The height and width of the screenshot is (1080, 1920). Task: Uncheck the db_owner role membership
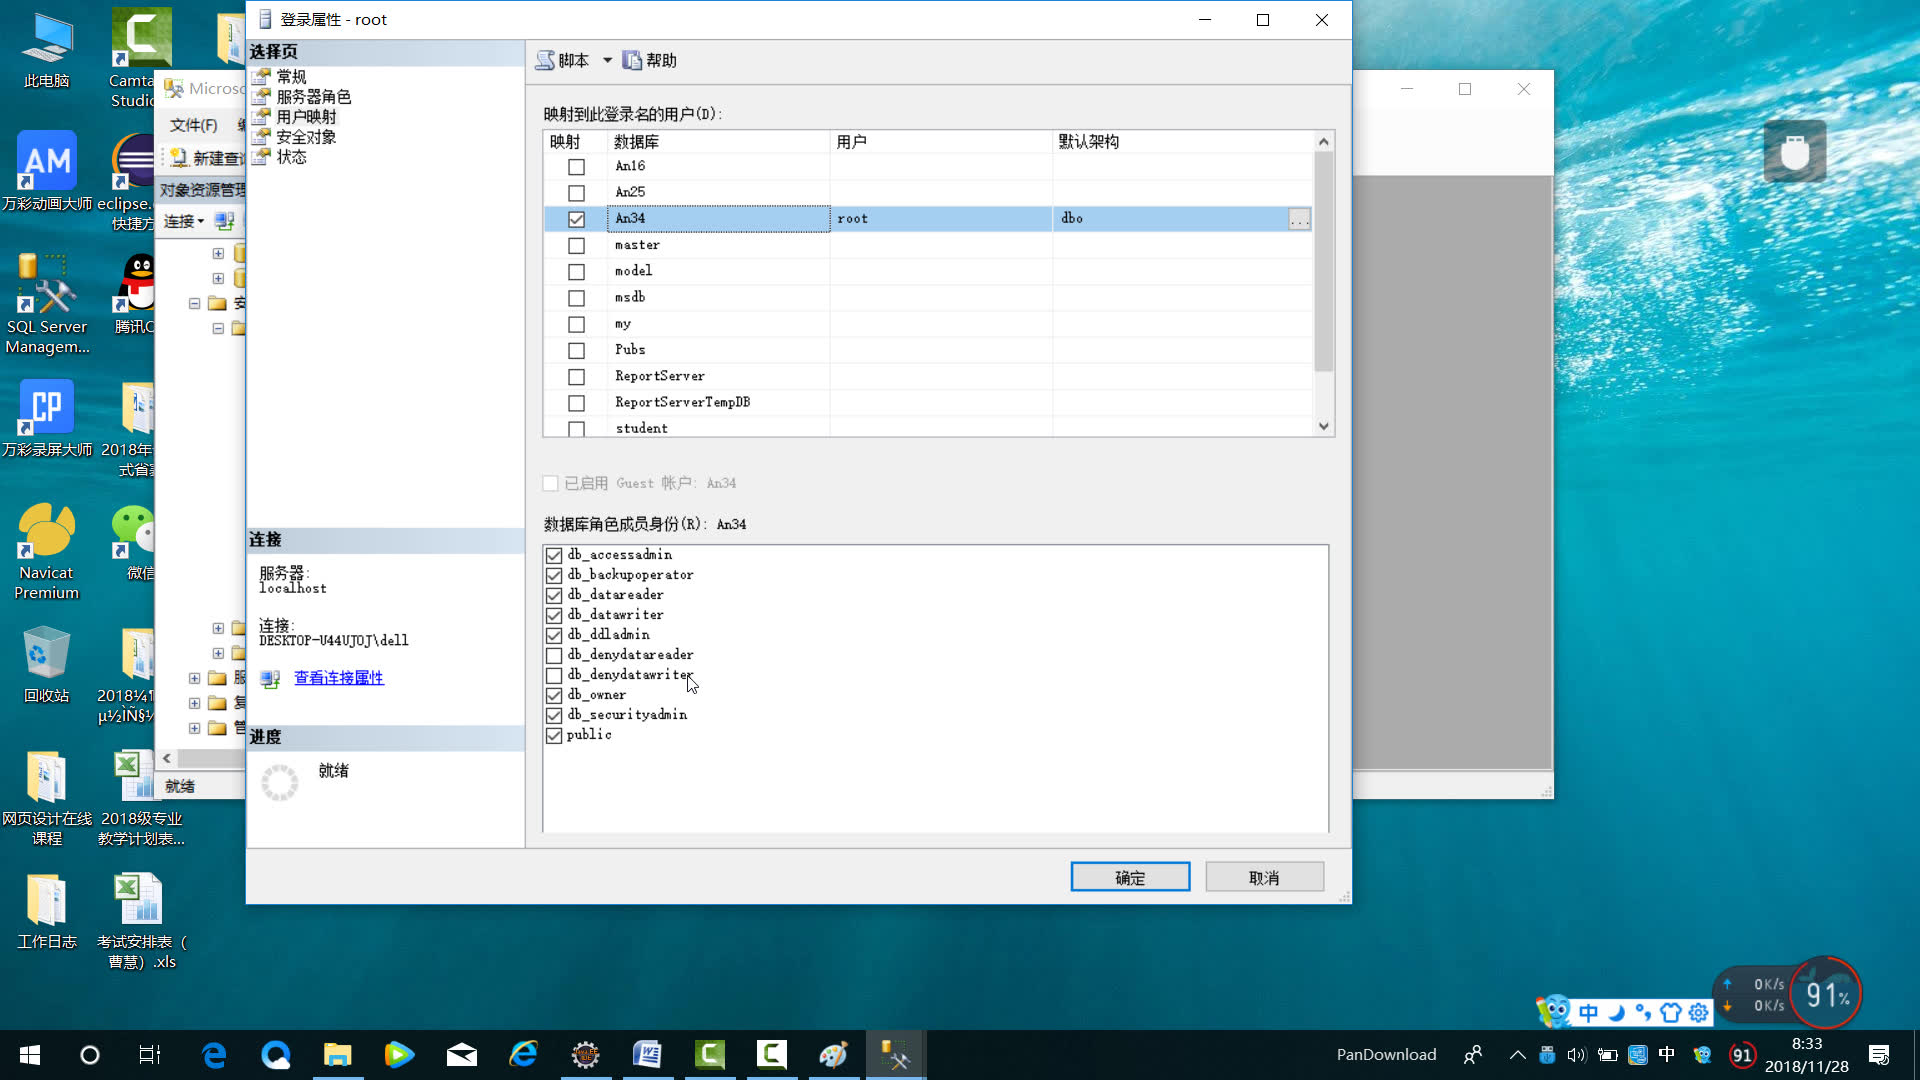click(x=554, y=696)
